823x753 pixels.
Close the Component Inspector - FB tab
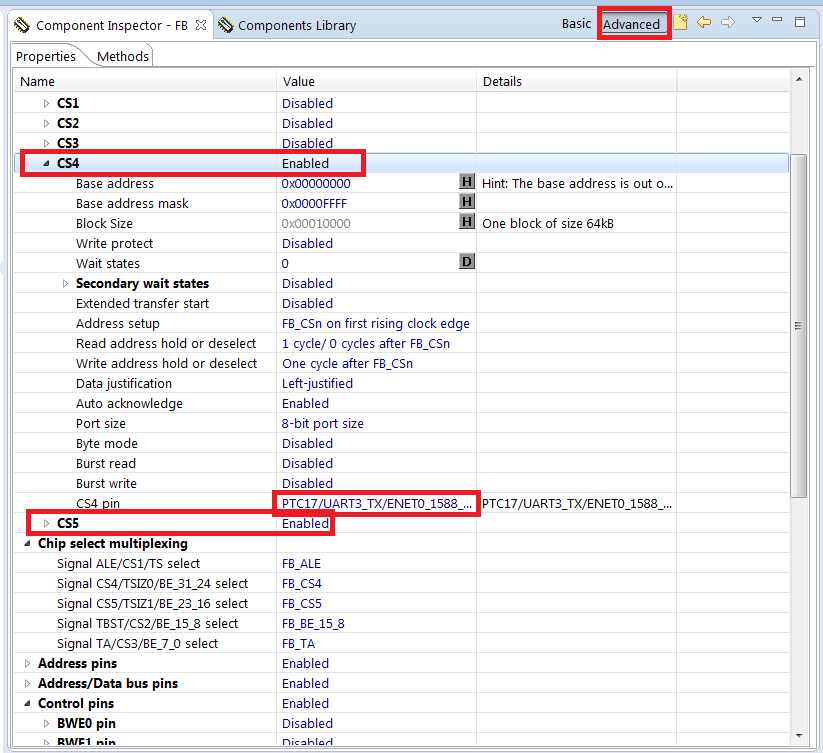tap(201, 25)
